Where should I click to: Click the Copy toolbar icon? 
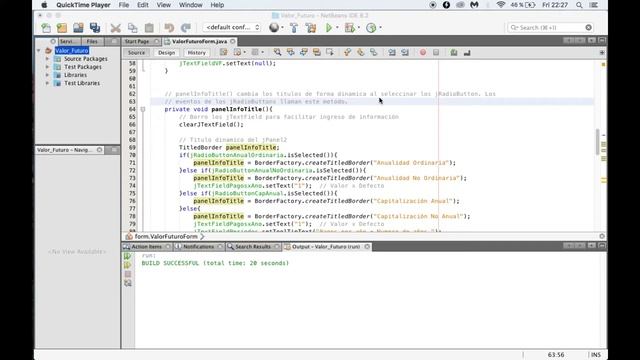[133, 28]
